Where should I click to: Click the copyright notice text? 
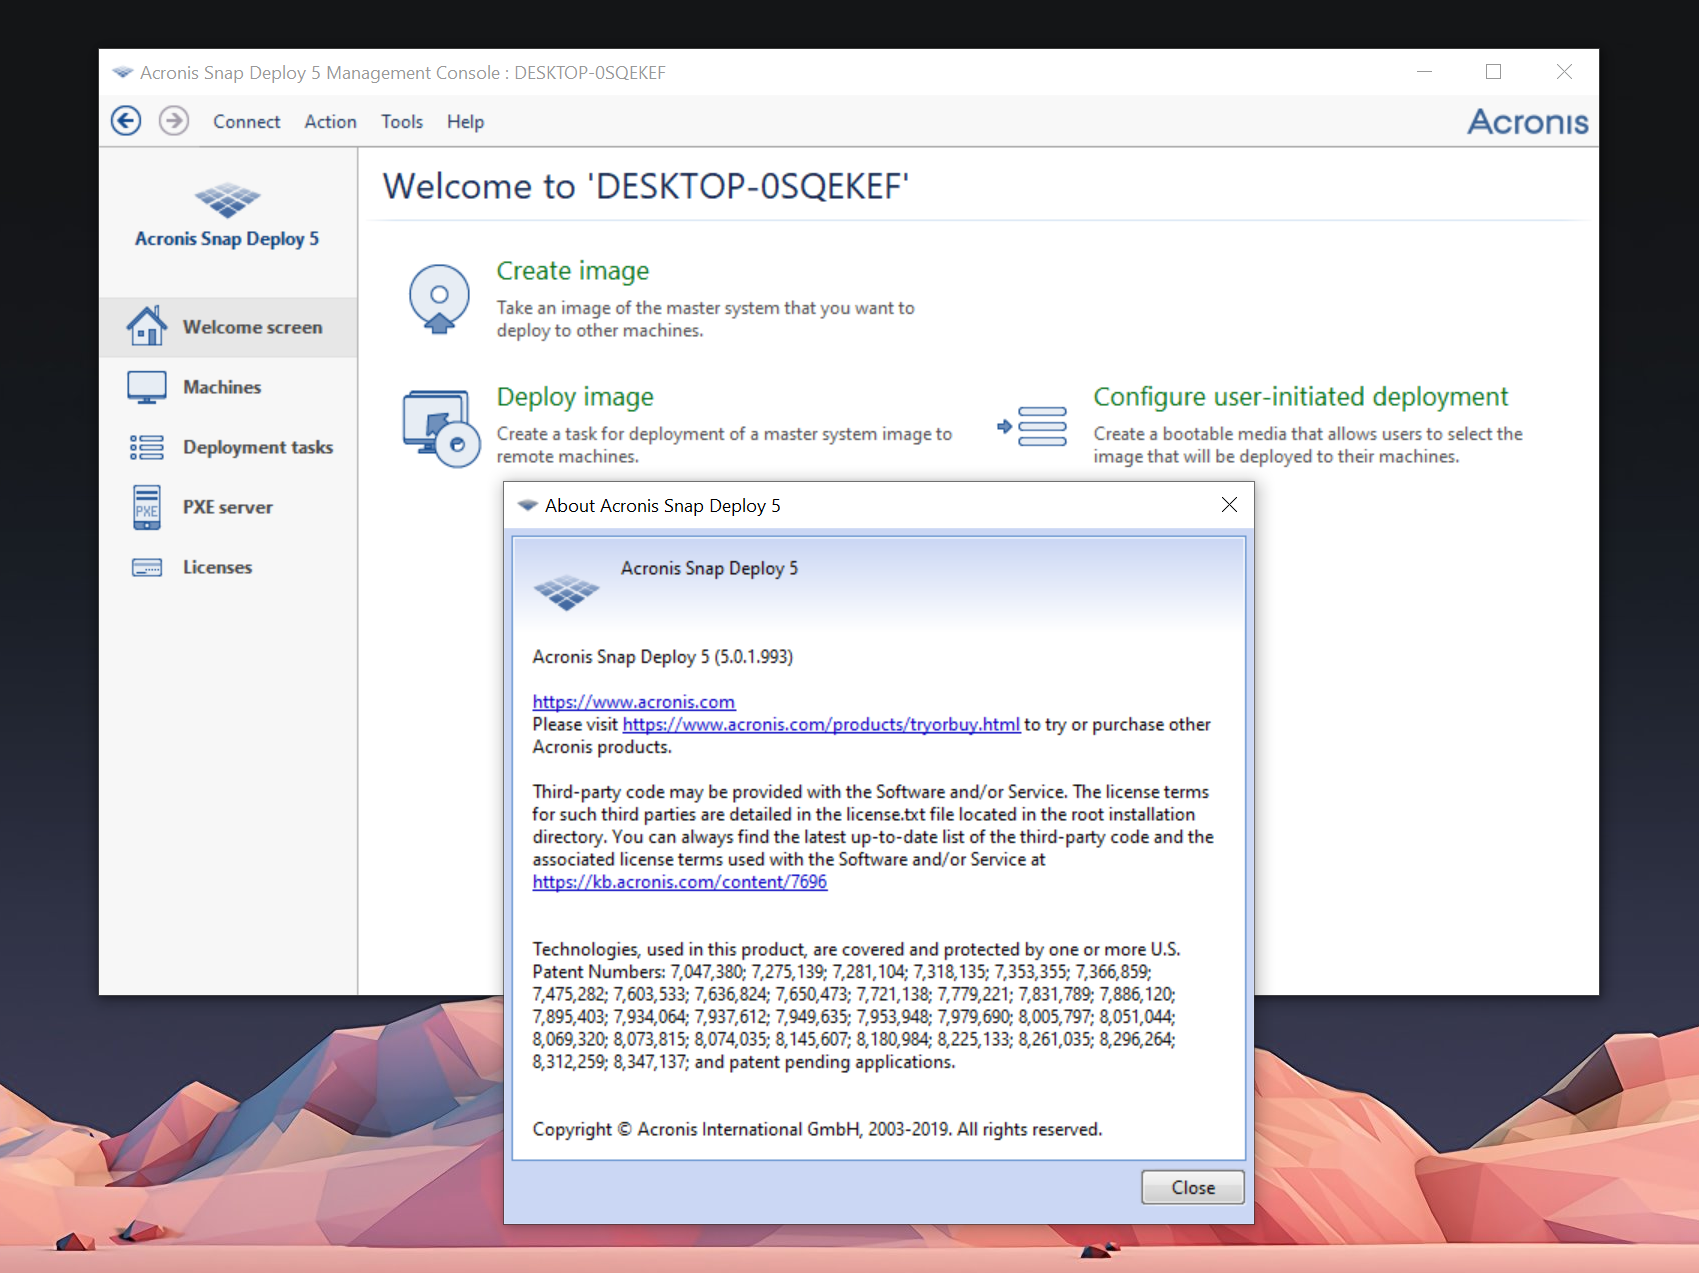coord(817,1129)
